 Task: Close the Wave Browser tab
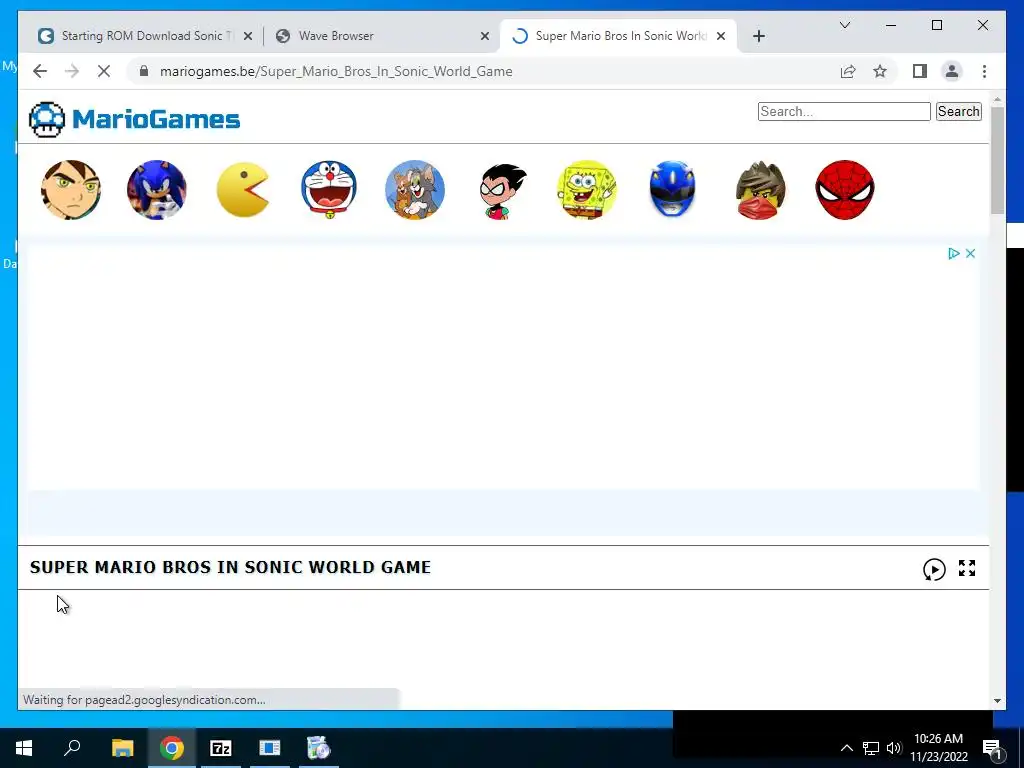coord(485,37)
